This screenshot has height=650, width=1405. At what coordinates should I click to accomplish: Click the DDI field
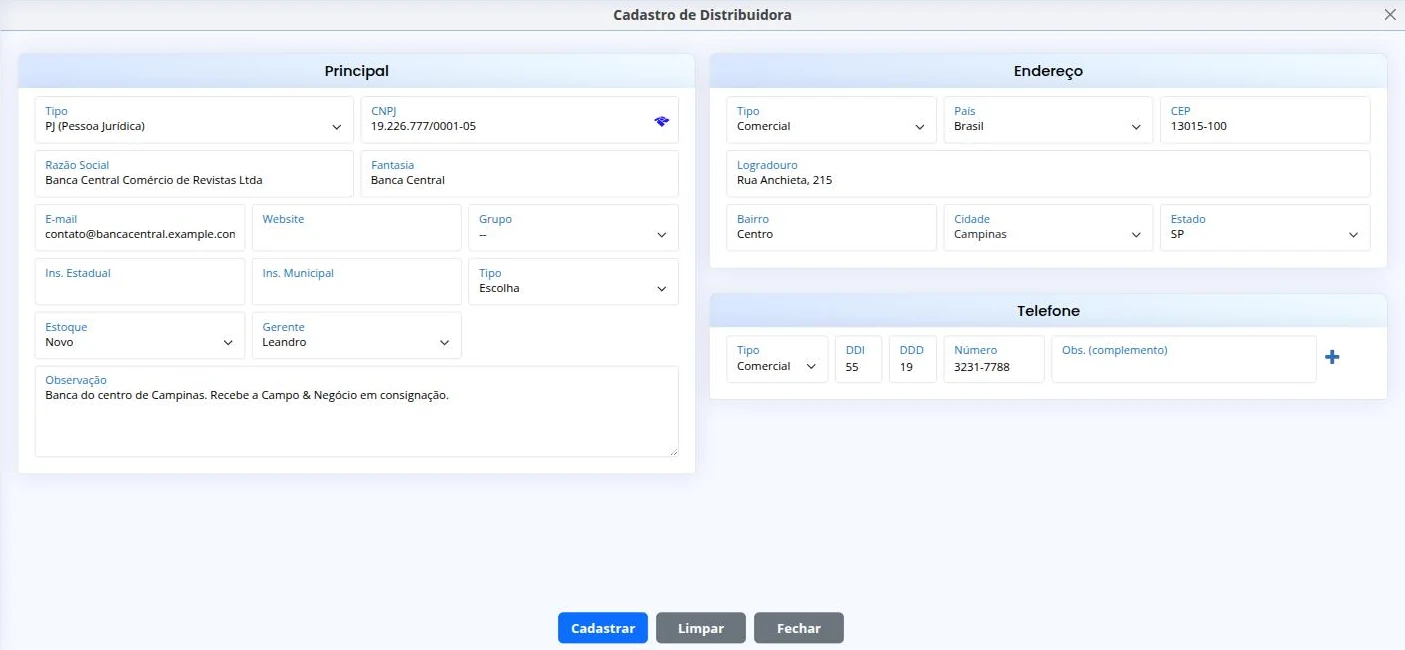coord(859,359)
